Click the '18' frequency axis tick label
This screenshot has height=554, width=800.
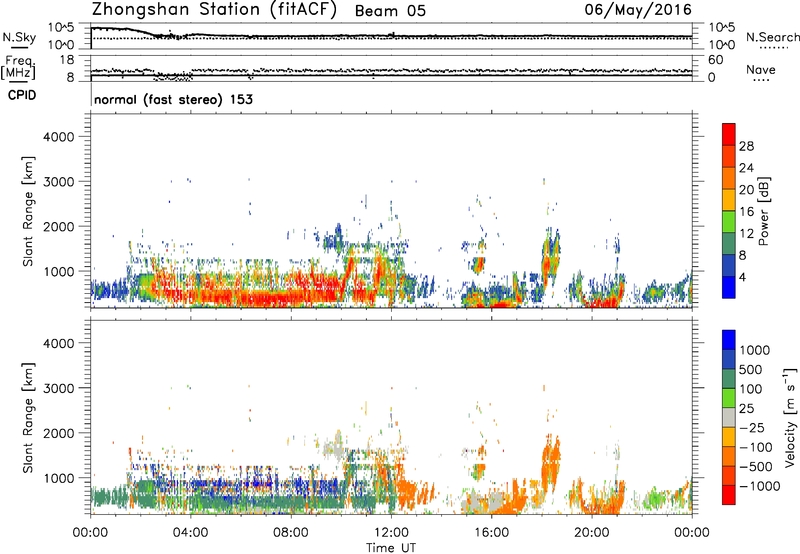[x=66, y=60]
